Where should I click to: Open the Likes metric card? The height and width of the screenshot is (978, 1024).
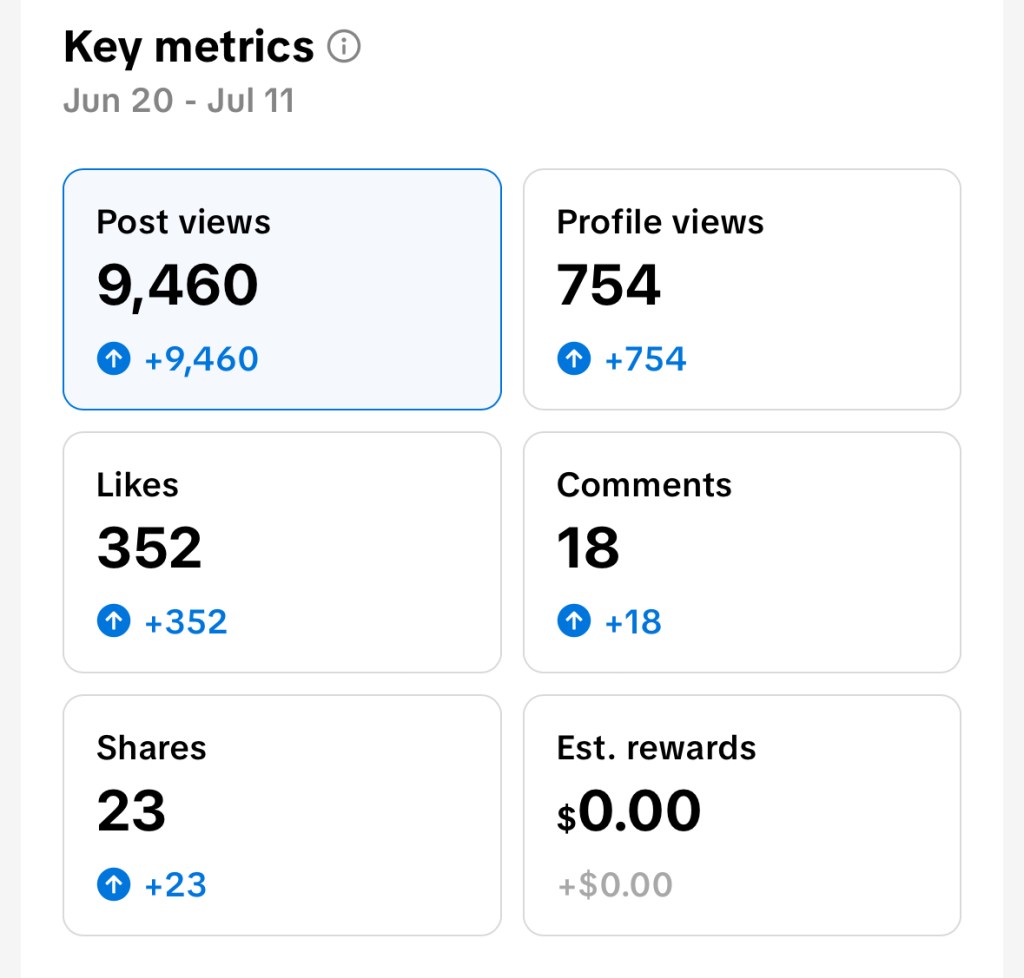pyautogui.click(x=282, y=552)
